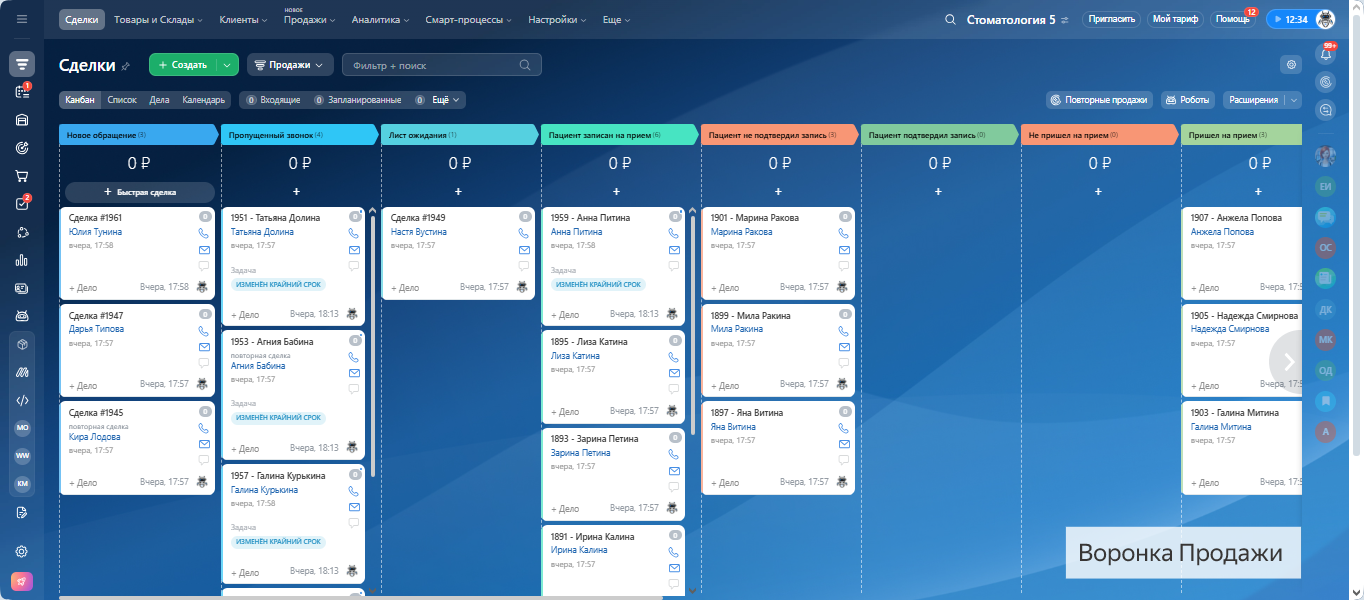Switch to the Дела view tab
The height and width of the screenshot is (600, 1364).
(159, 100)
